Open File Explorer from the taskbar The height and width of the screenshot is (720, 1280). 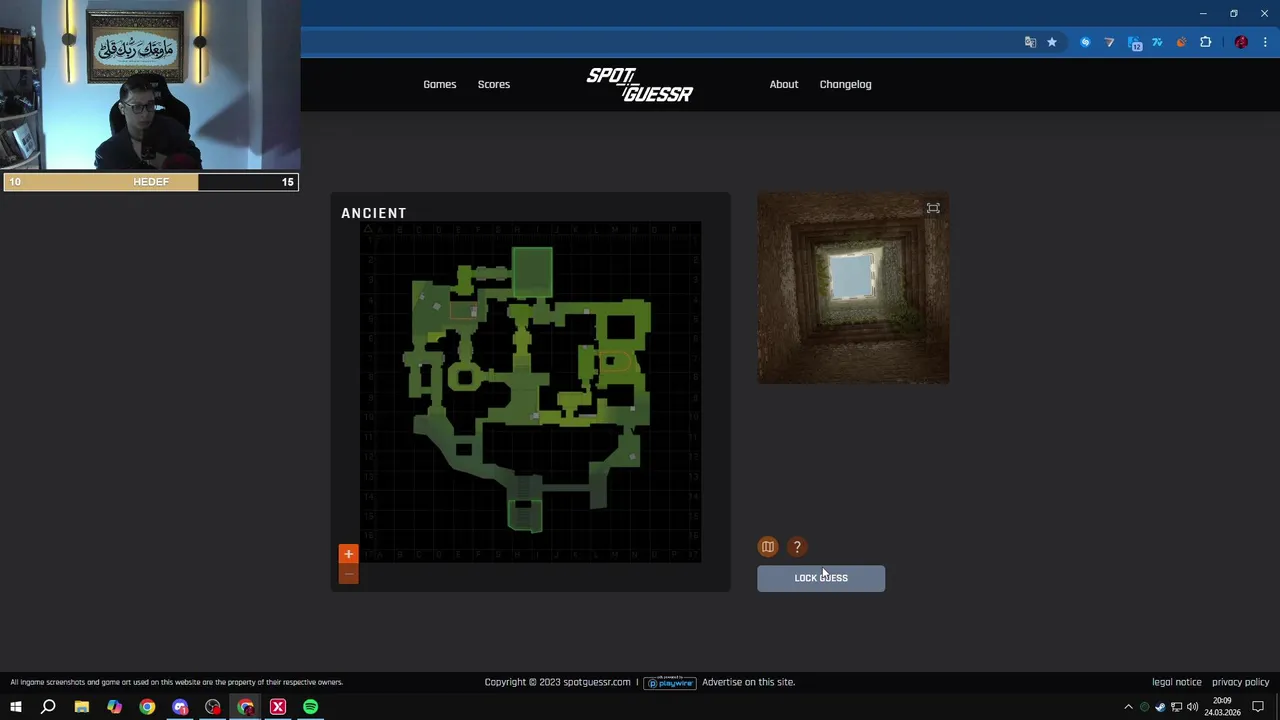click(x=82, y=707)
